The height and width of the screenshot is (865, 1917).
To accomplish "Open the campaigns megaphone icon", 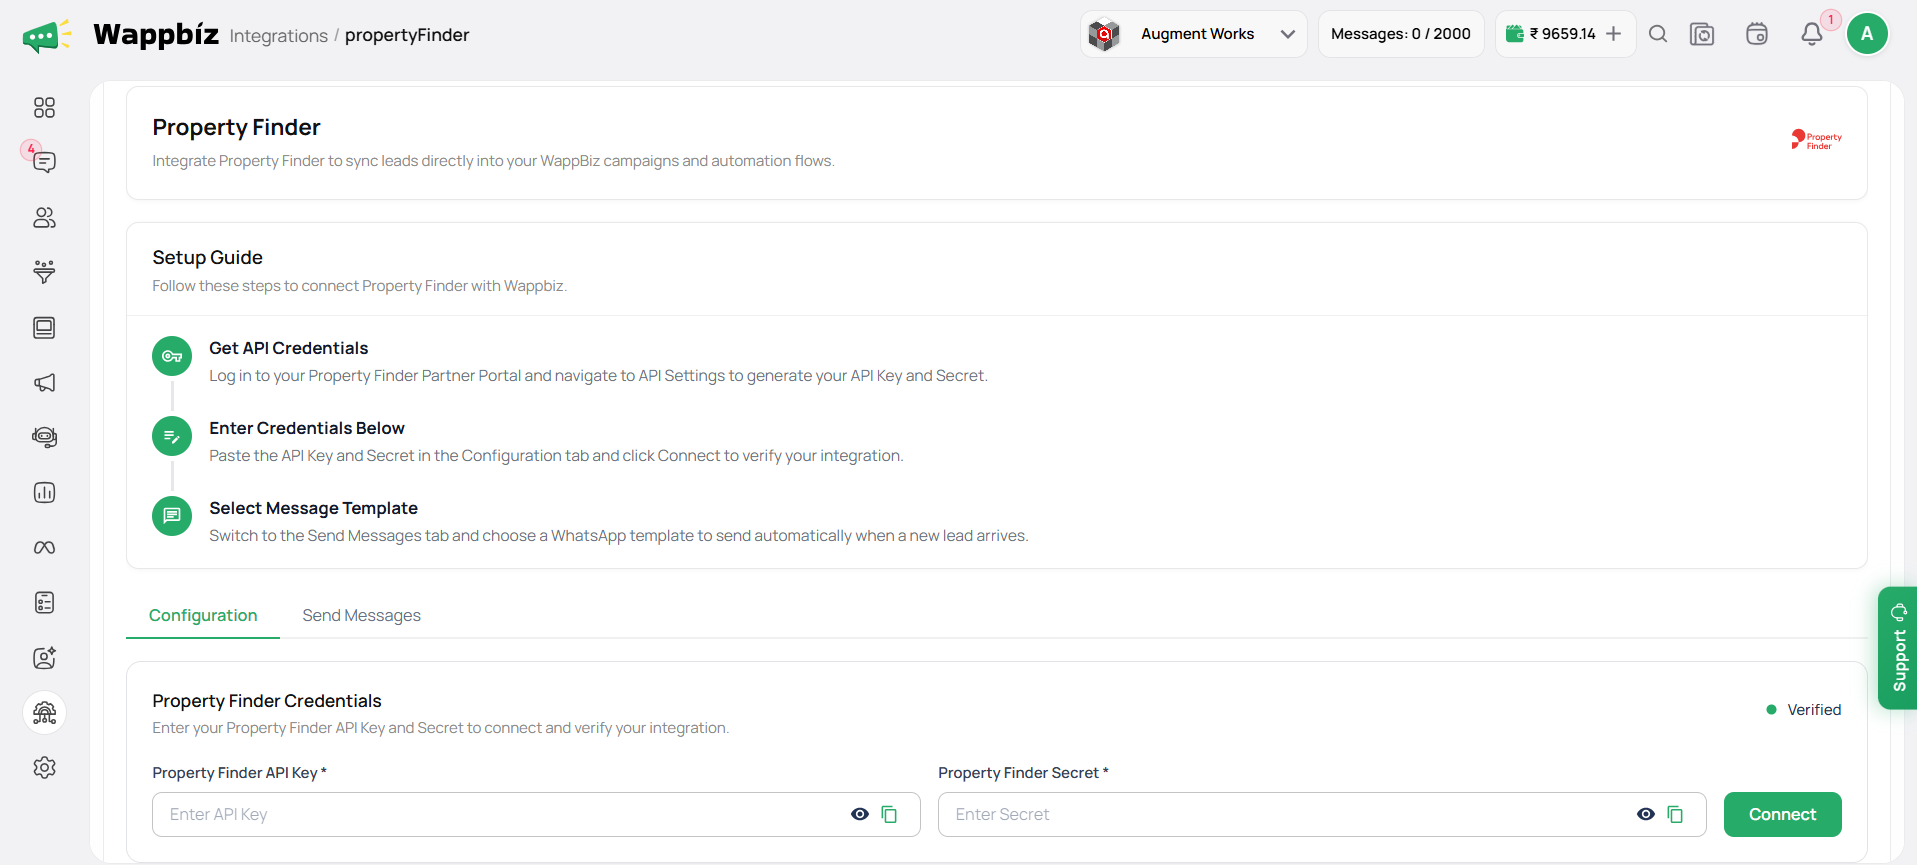I will click(x=44, y=383).
